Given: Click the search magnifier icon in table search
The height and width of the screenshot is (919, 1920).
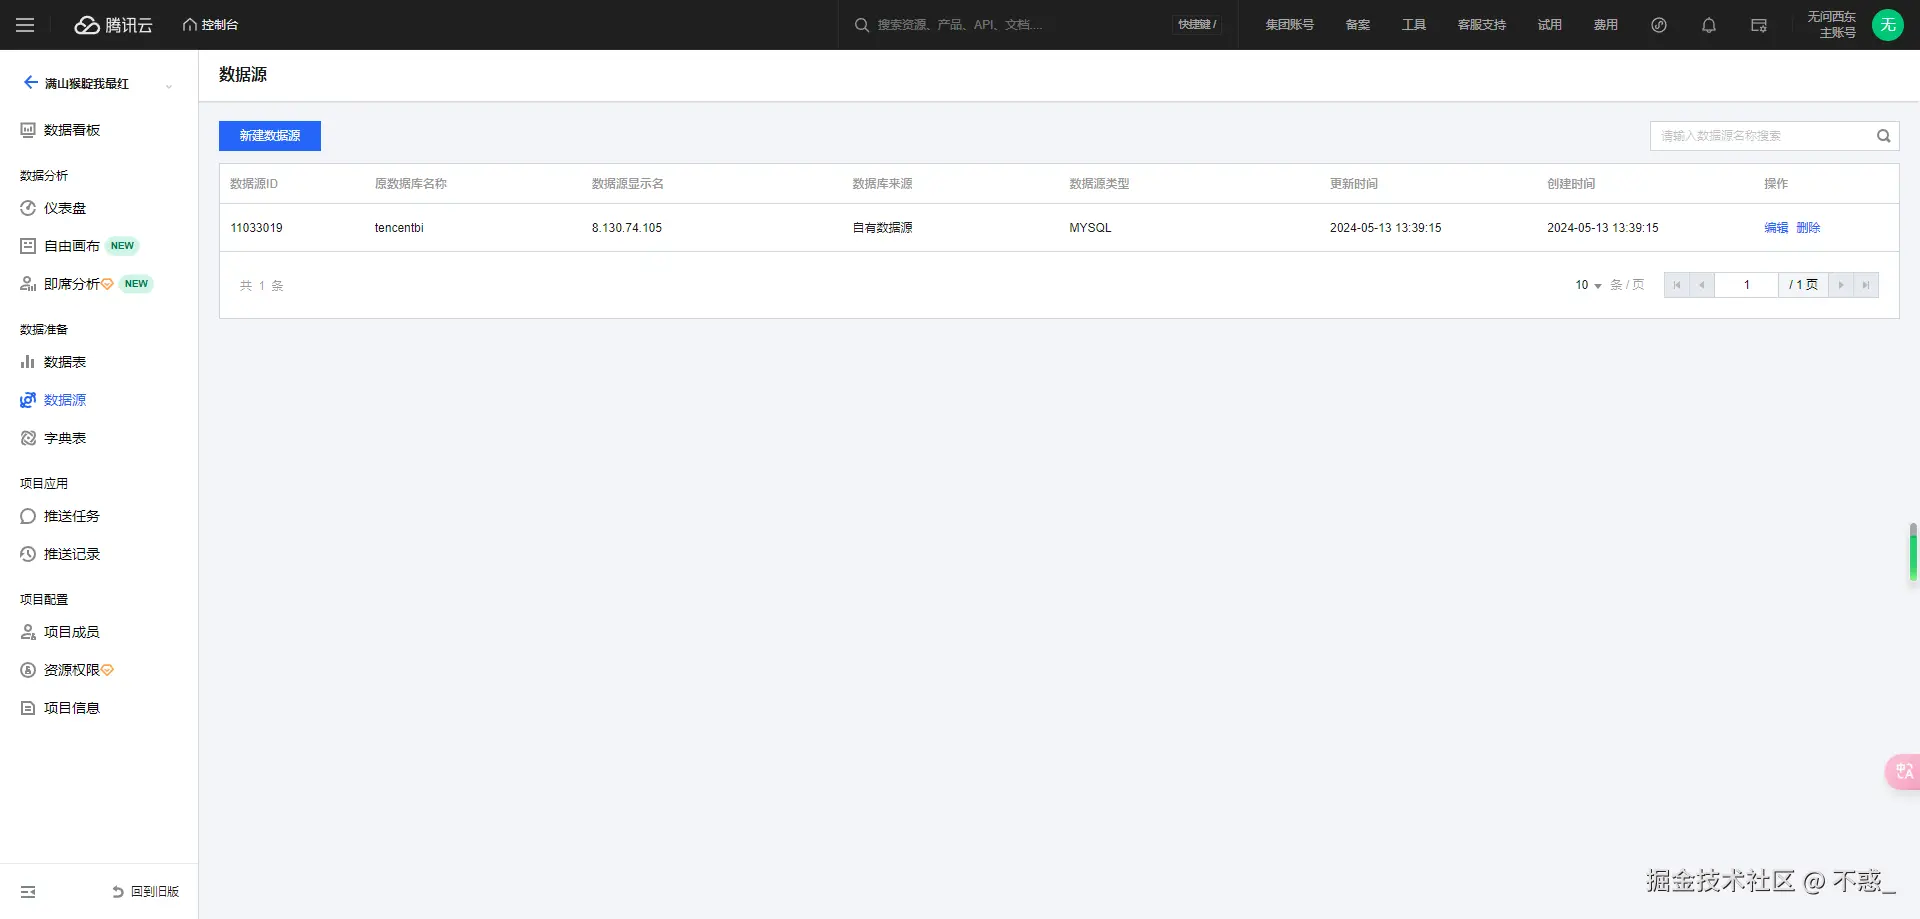Looking at the screenshot, I should click(1884, 136).
